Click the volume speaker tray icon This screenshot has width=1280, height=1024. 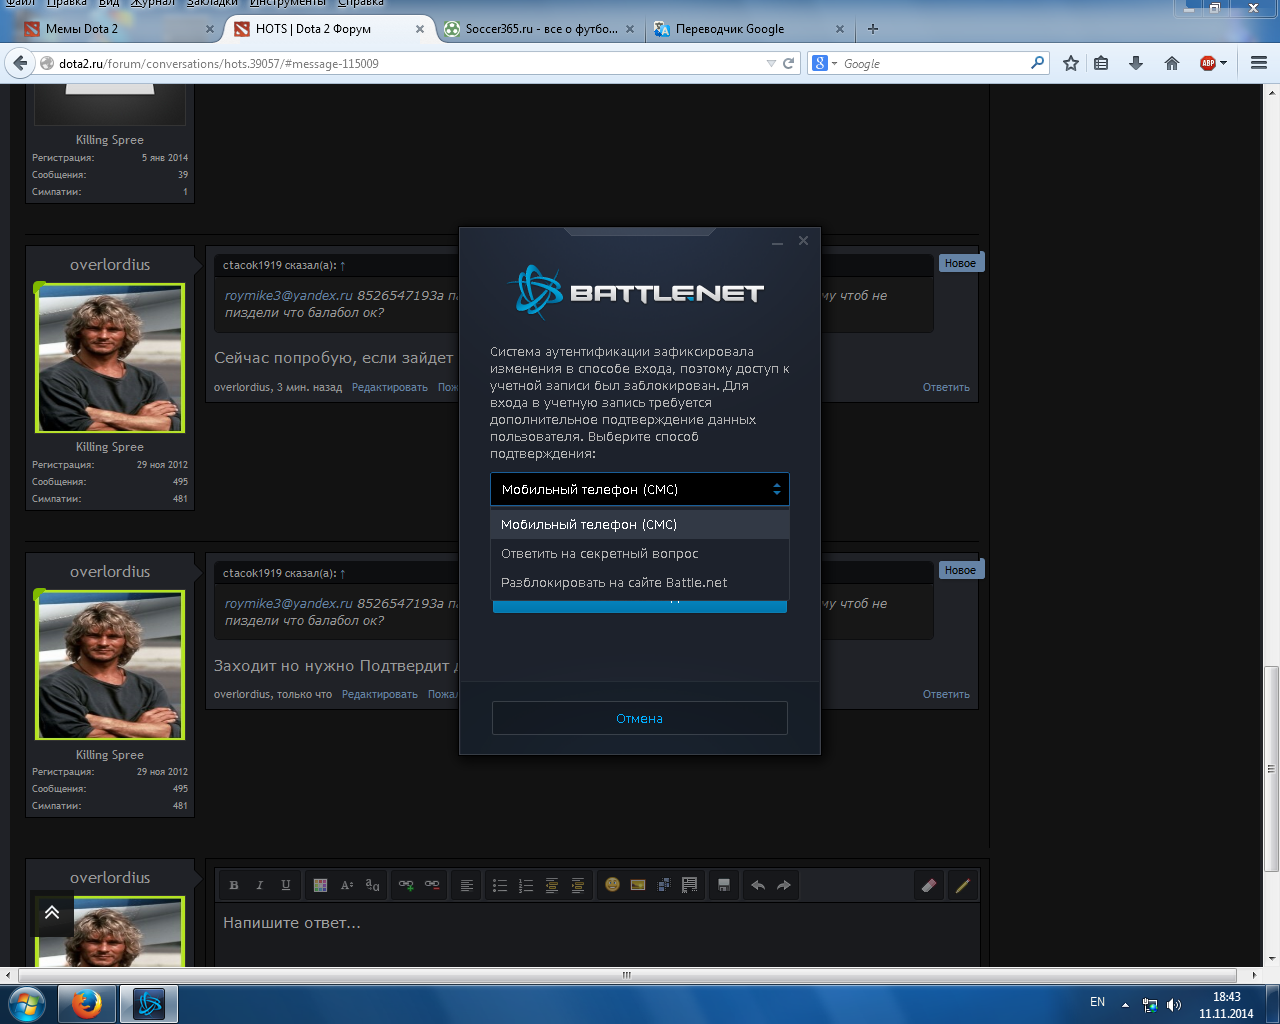pos(1174,1004)
